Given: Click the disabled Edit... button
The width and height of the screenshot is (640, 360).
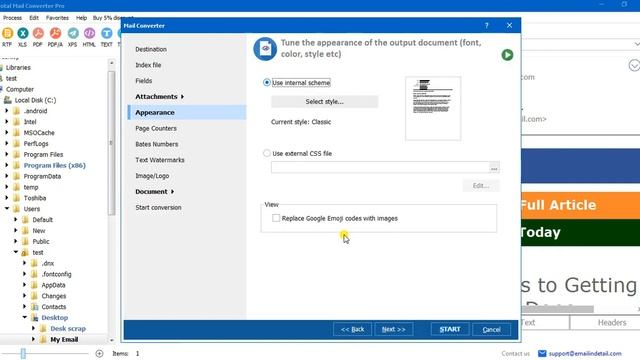Looking at the screenshot, I should [x=481, y=186].
